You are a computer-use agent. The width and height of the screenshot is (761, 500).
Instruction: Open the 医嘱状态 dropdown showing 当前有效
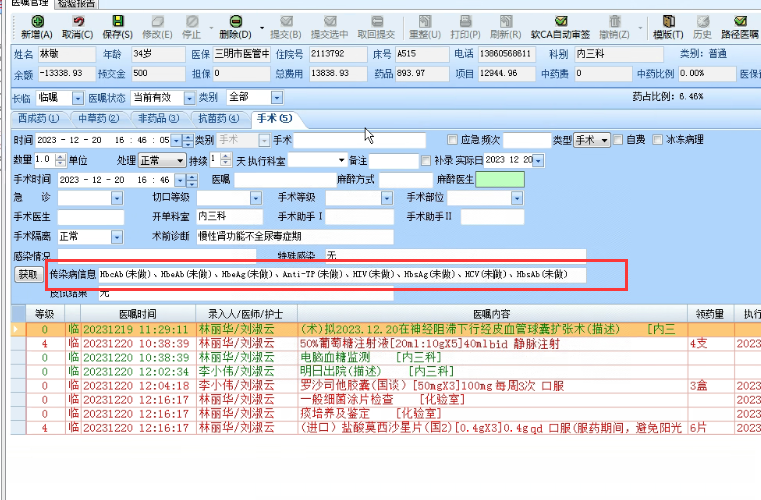click(189, 98)
